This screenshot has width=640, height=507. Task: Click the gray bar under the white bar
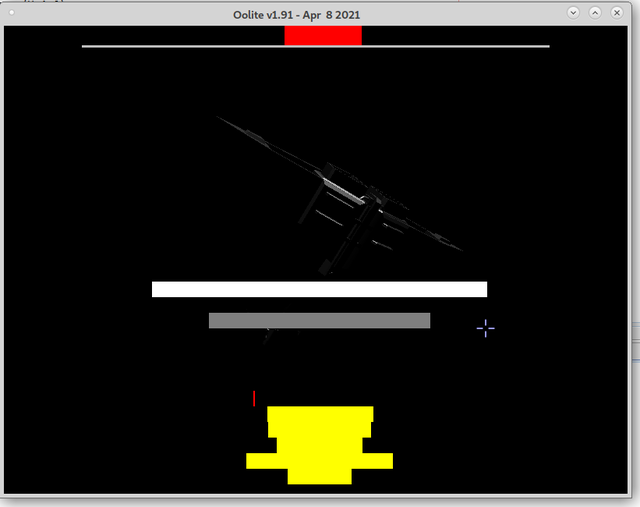pos(319,320)
